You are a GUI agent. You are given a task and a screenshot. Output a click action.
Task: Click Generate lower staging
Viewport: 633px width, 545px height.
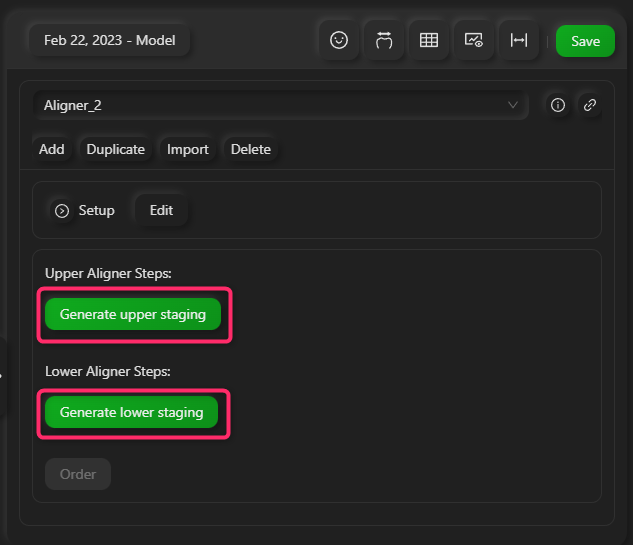tap(132, 412)
